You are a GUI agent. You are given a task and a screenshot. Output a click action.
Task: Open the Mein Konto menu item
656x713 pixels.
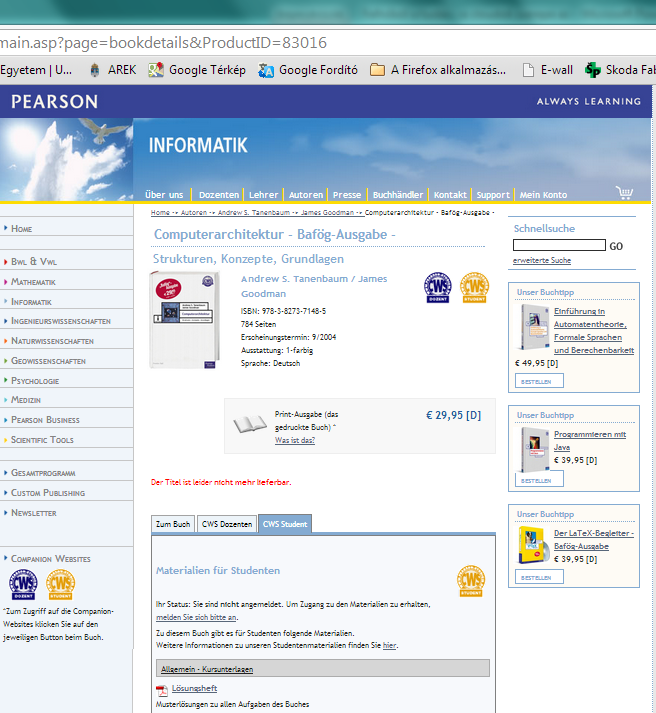click(x=543, y=195)
